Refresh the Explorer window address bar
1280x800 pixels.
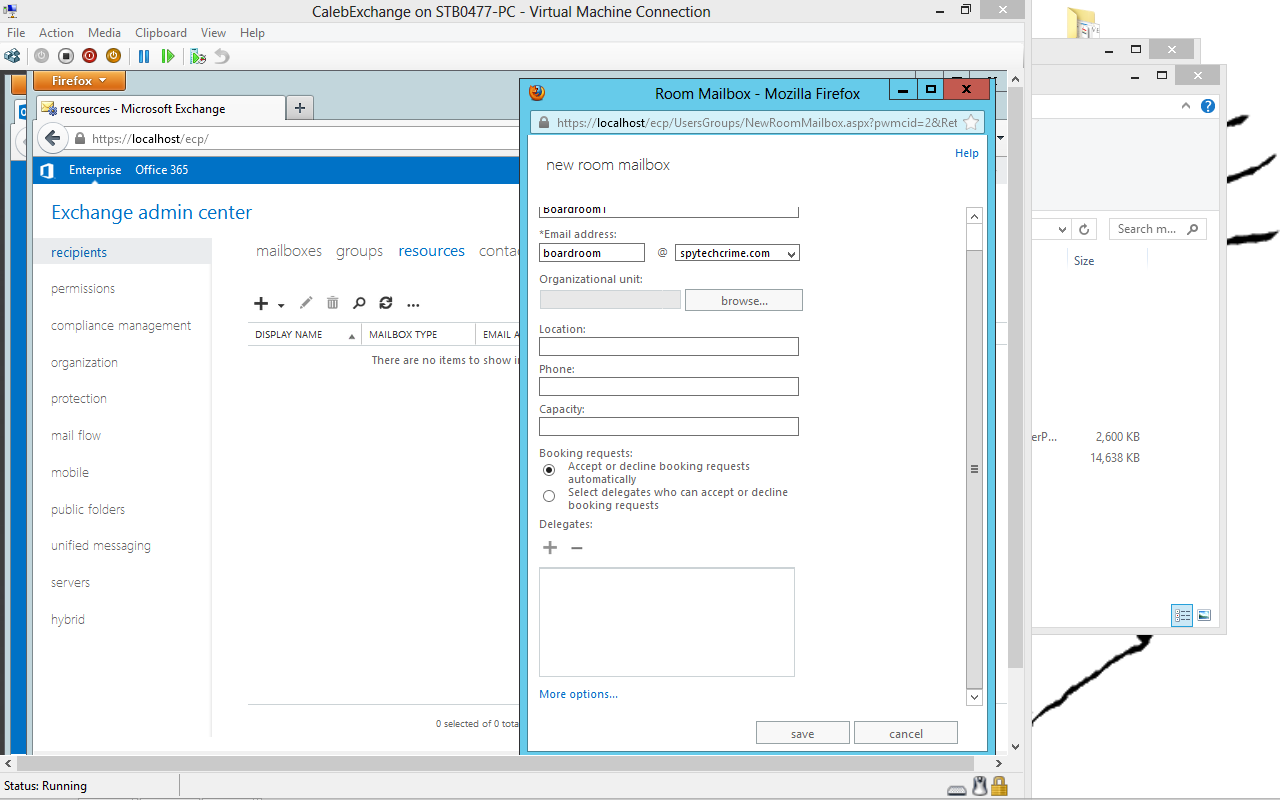[x=1085, y=229]
